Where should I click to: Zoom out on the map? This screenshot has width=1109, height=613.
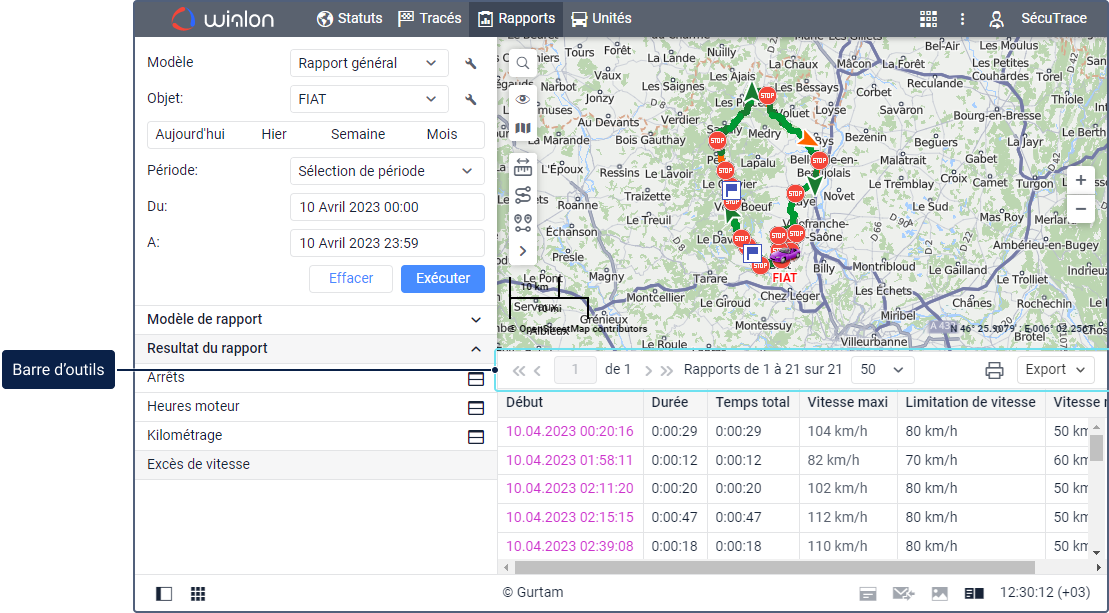(x=1081, y=209)
